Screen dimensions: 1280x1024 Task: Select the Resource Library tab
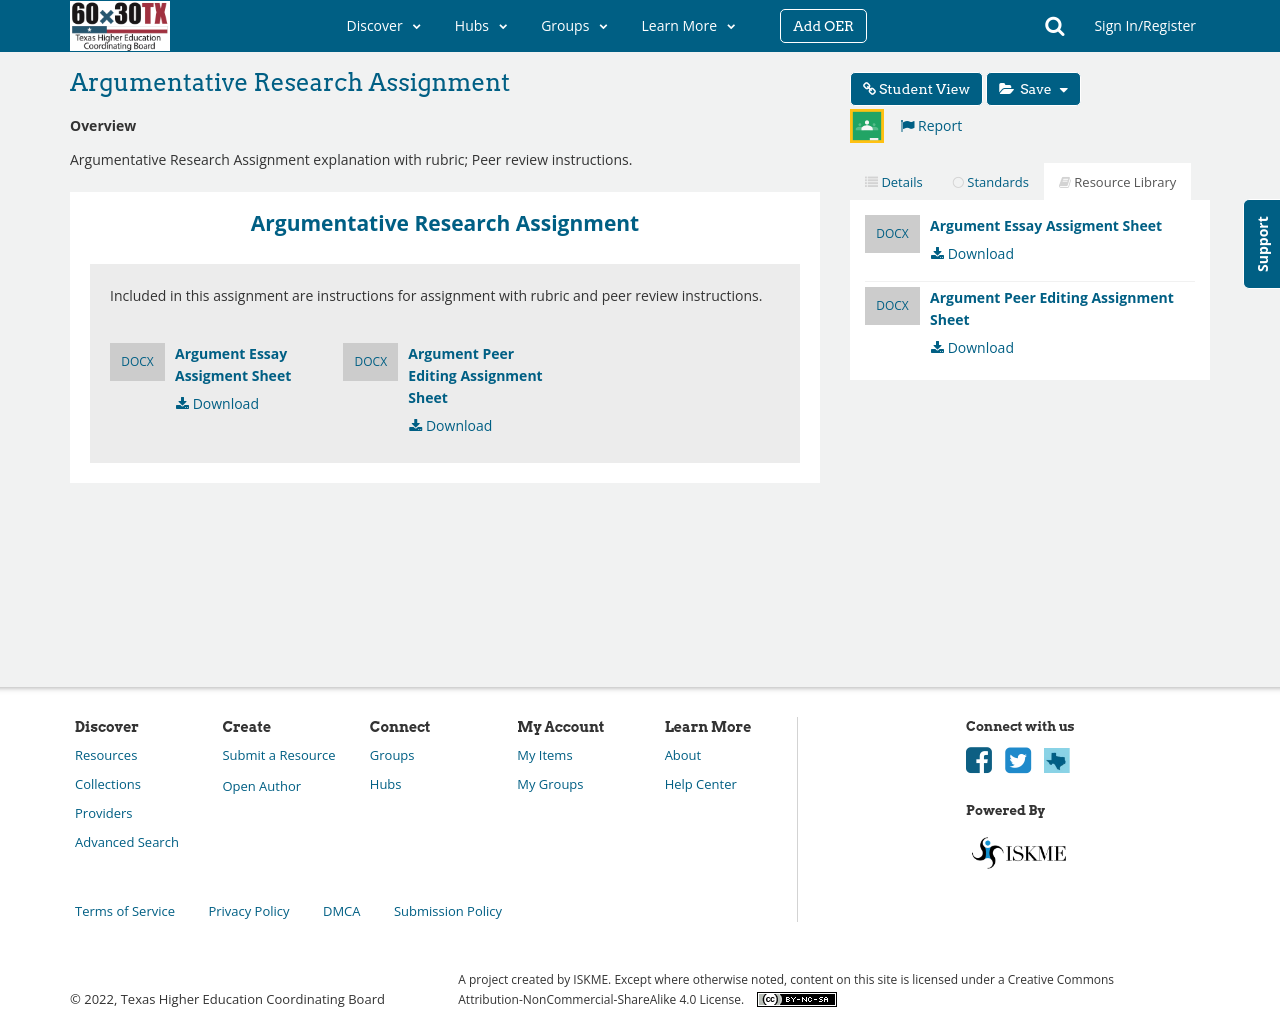(x=1117, y=182)
